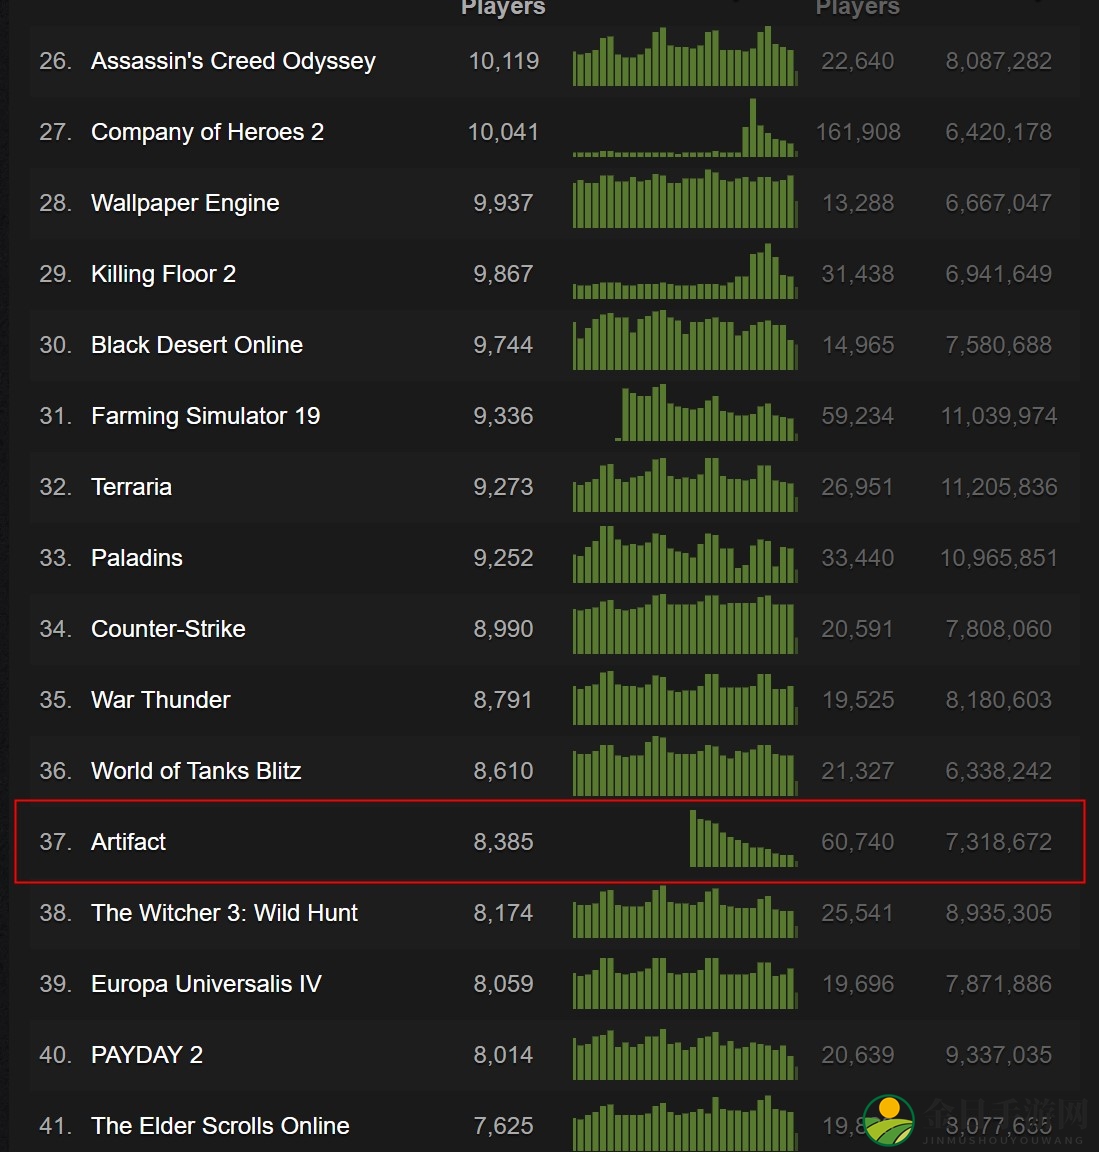
Task: Open the PAYDAY 2 game link
Action: [147, 1055]
